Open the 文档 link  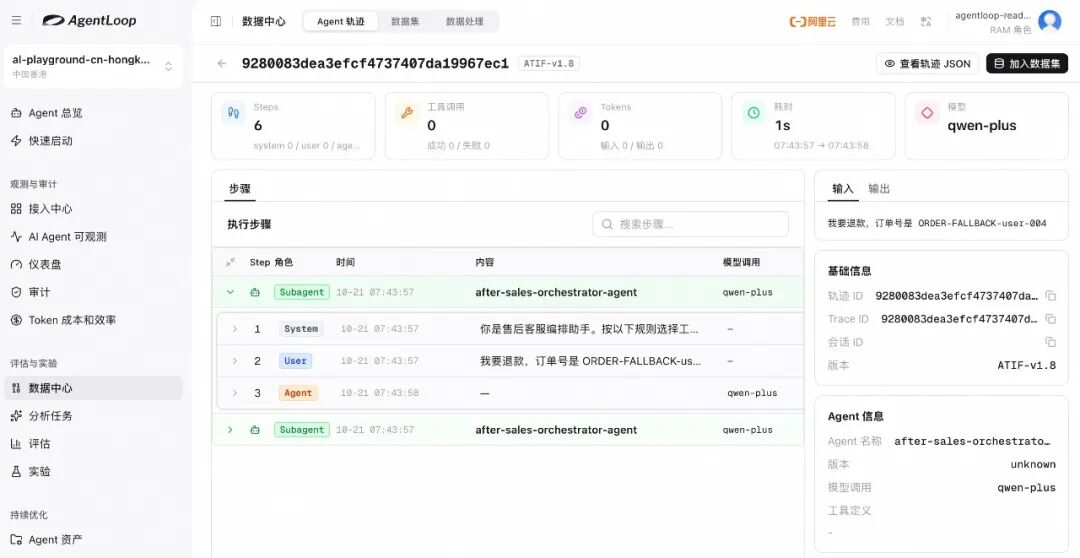[x=895, y=21]
